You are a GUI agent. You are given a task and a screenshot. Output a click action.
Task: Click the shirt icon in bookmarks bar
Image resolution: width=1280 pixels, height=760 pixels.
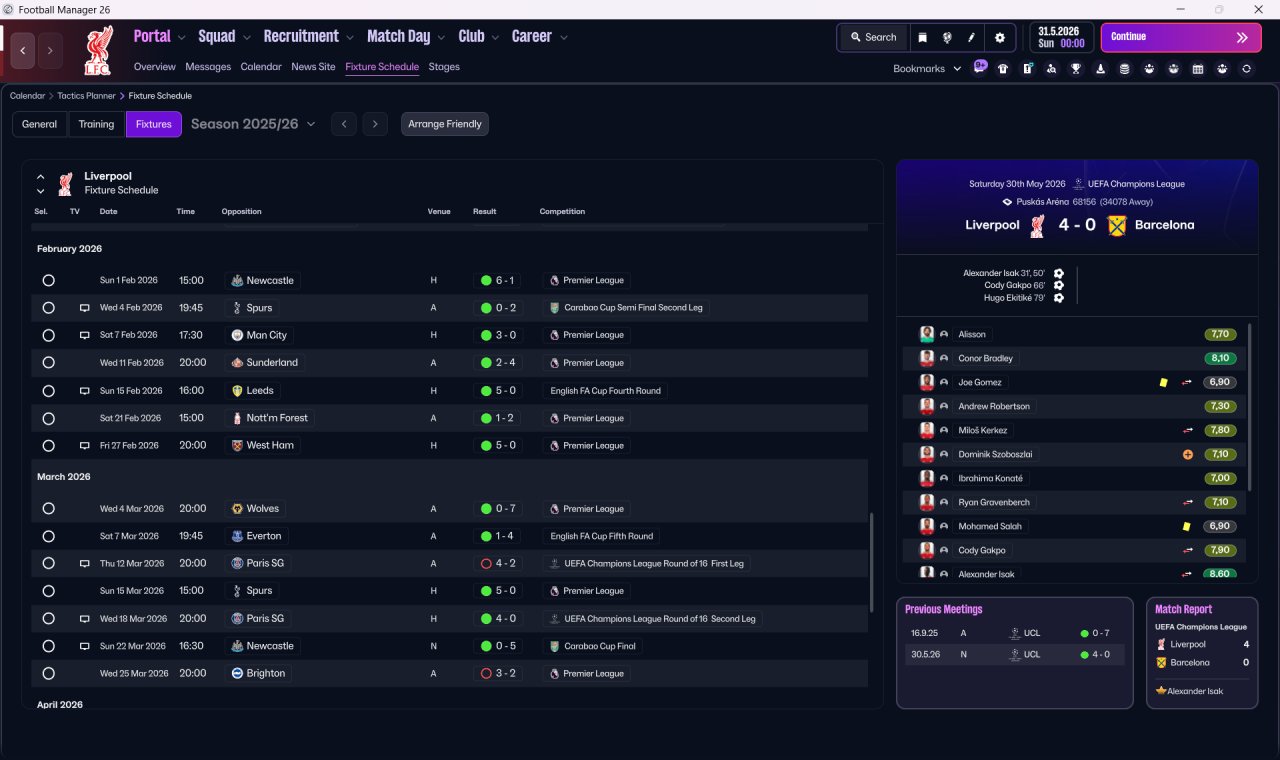pos(1003,69)
